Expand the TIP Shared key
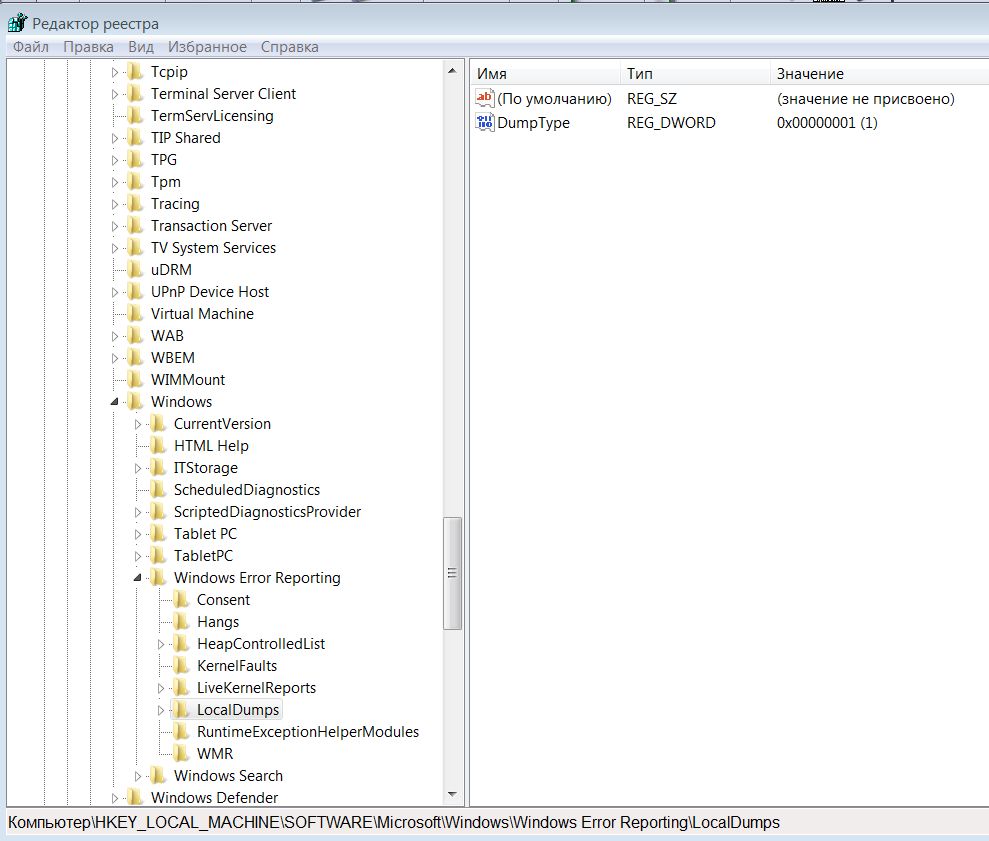 [x=115, y=139]
